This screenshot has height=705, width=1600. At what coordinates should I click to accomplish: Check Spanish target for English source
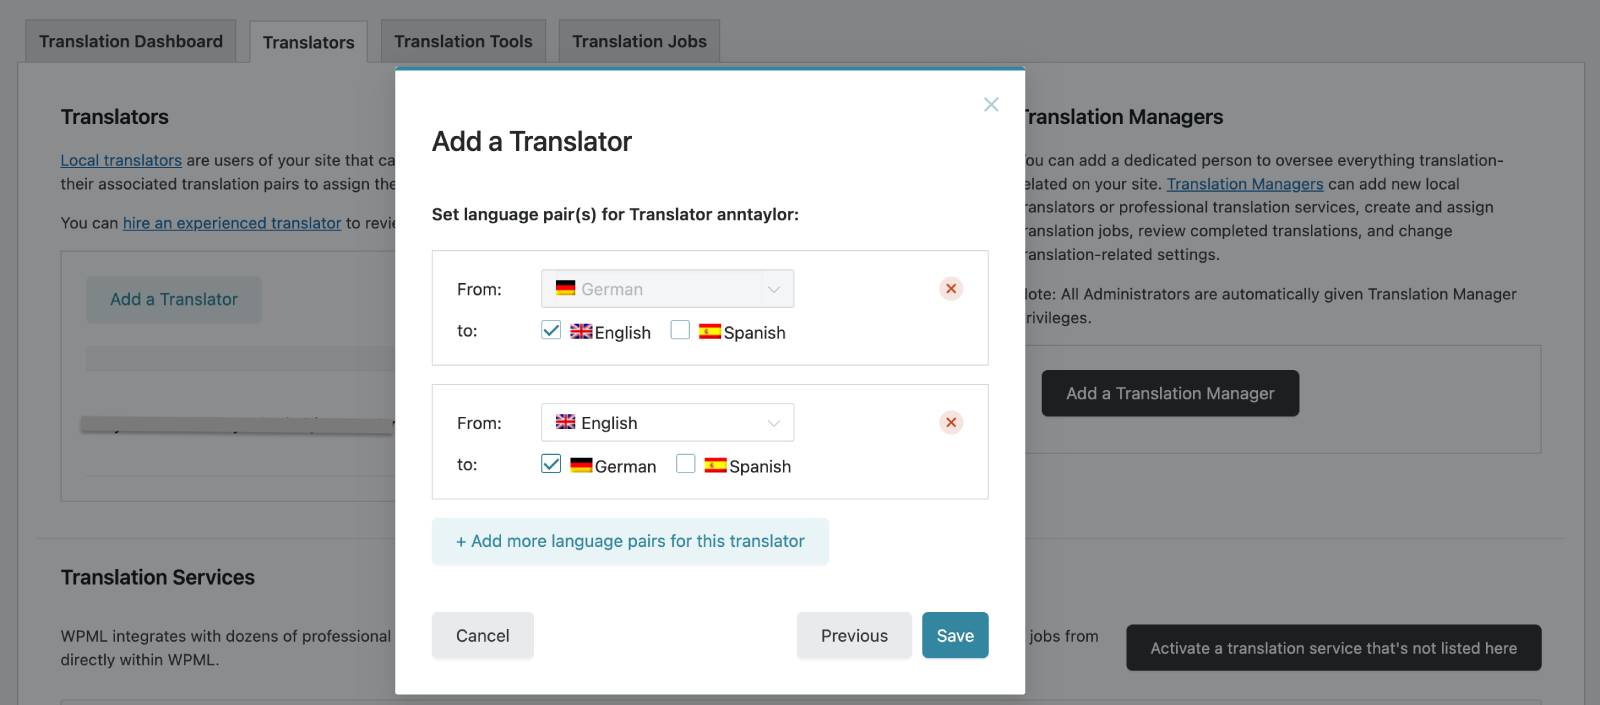tap(686, 464)
